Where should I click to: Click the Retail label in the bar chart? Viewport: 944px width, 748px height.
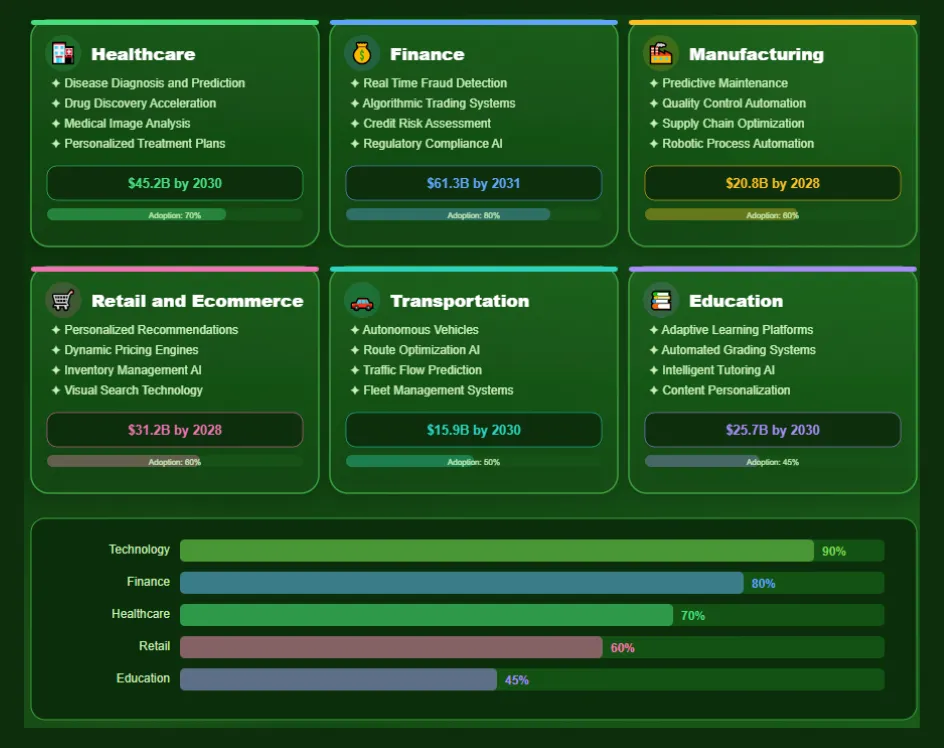click(x=155, y=646)
